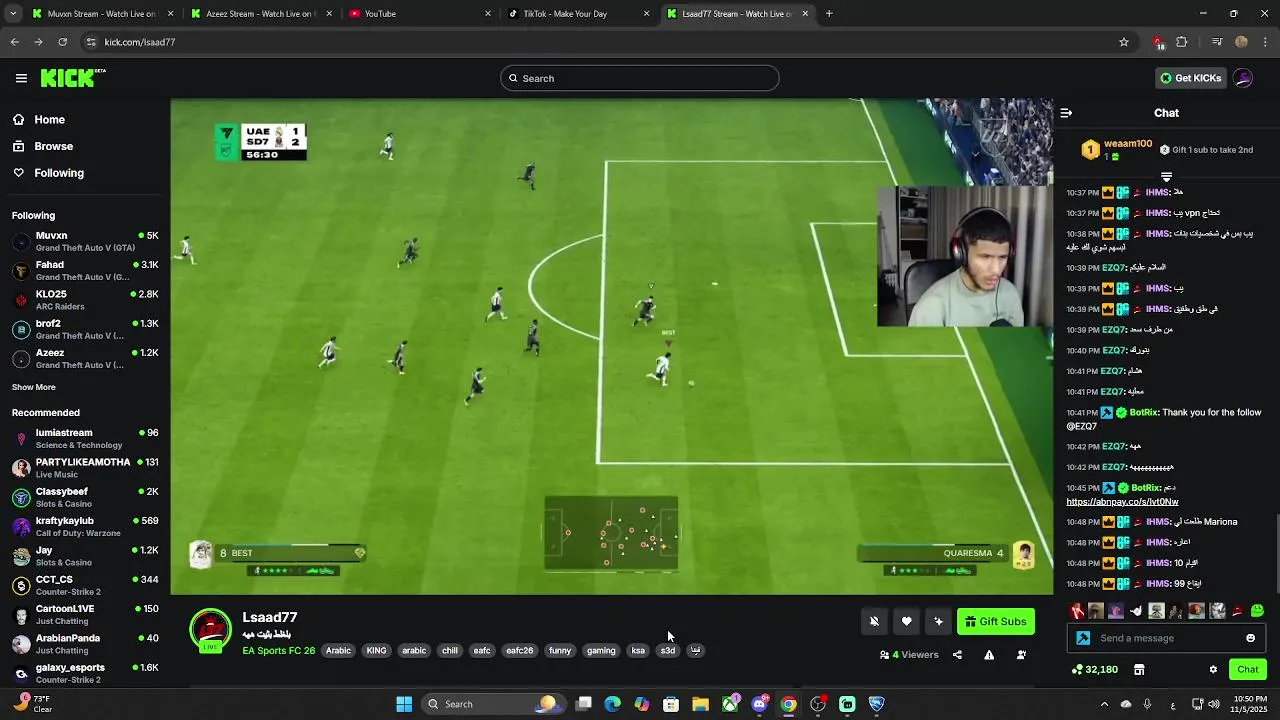
Task: Open browser extensions puzzle icon
Action: tap(1182, 42)
